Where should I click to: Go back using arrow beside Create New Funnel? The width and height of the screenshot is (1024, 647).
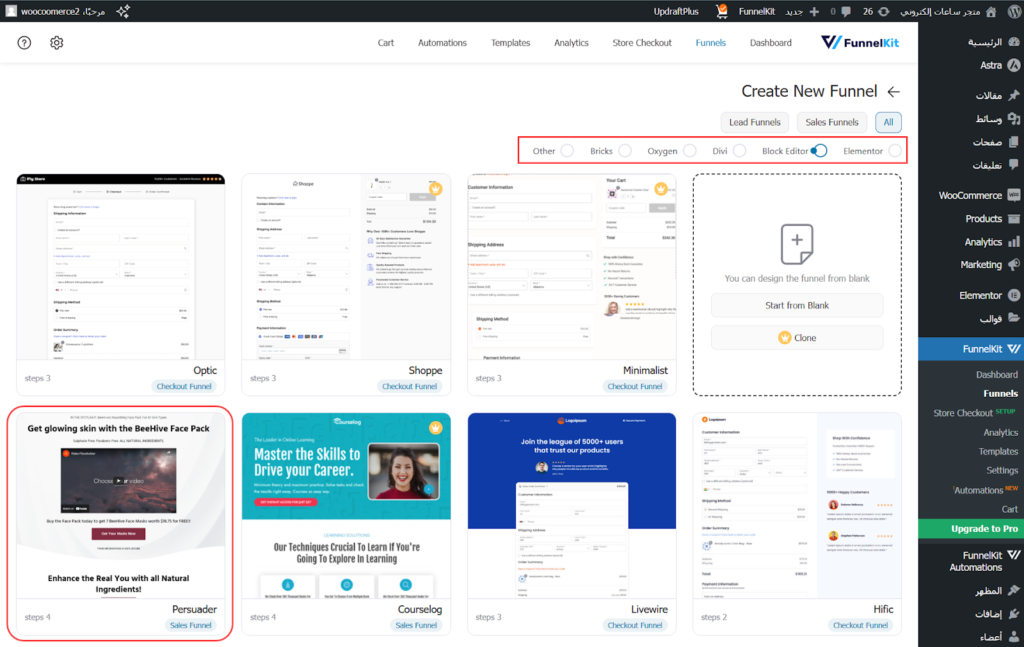click(893, 91)
